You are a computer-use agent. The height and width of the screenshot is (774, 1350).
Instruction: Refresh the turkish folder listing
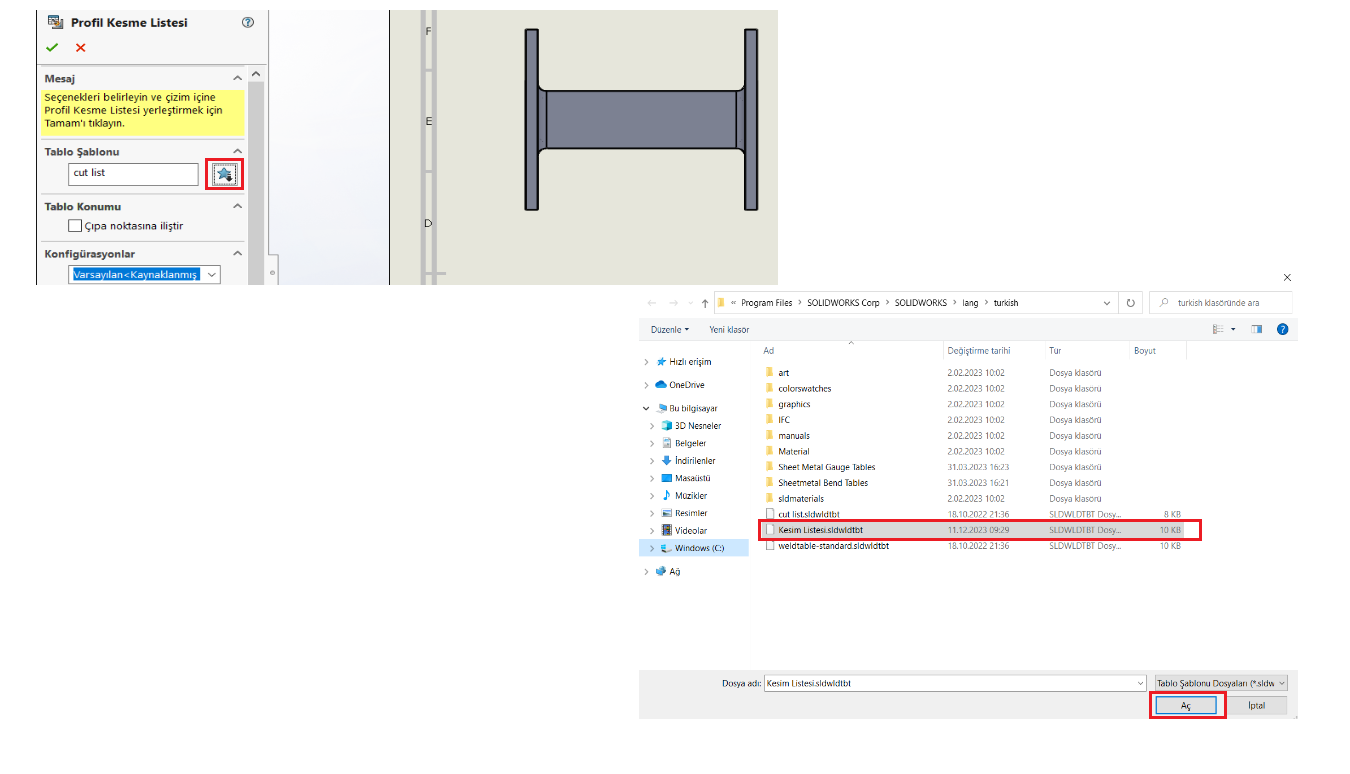tap(1131, 303)
